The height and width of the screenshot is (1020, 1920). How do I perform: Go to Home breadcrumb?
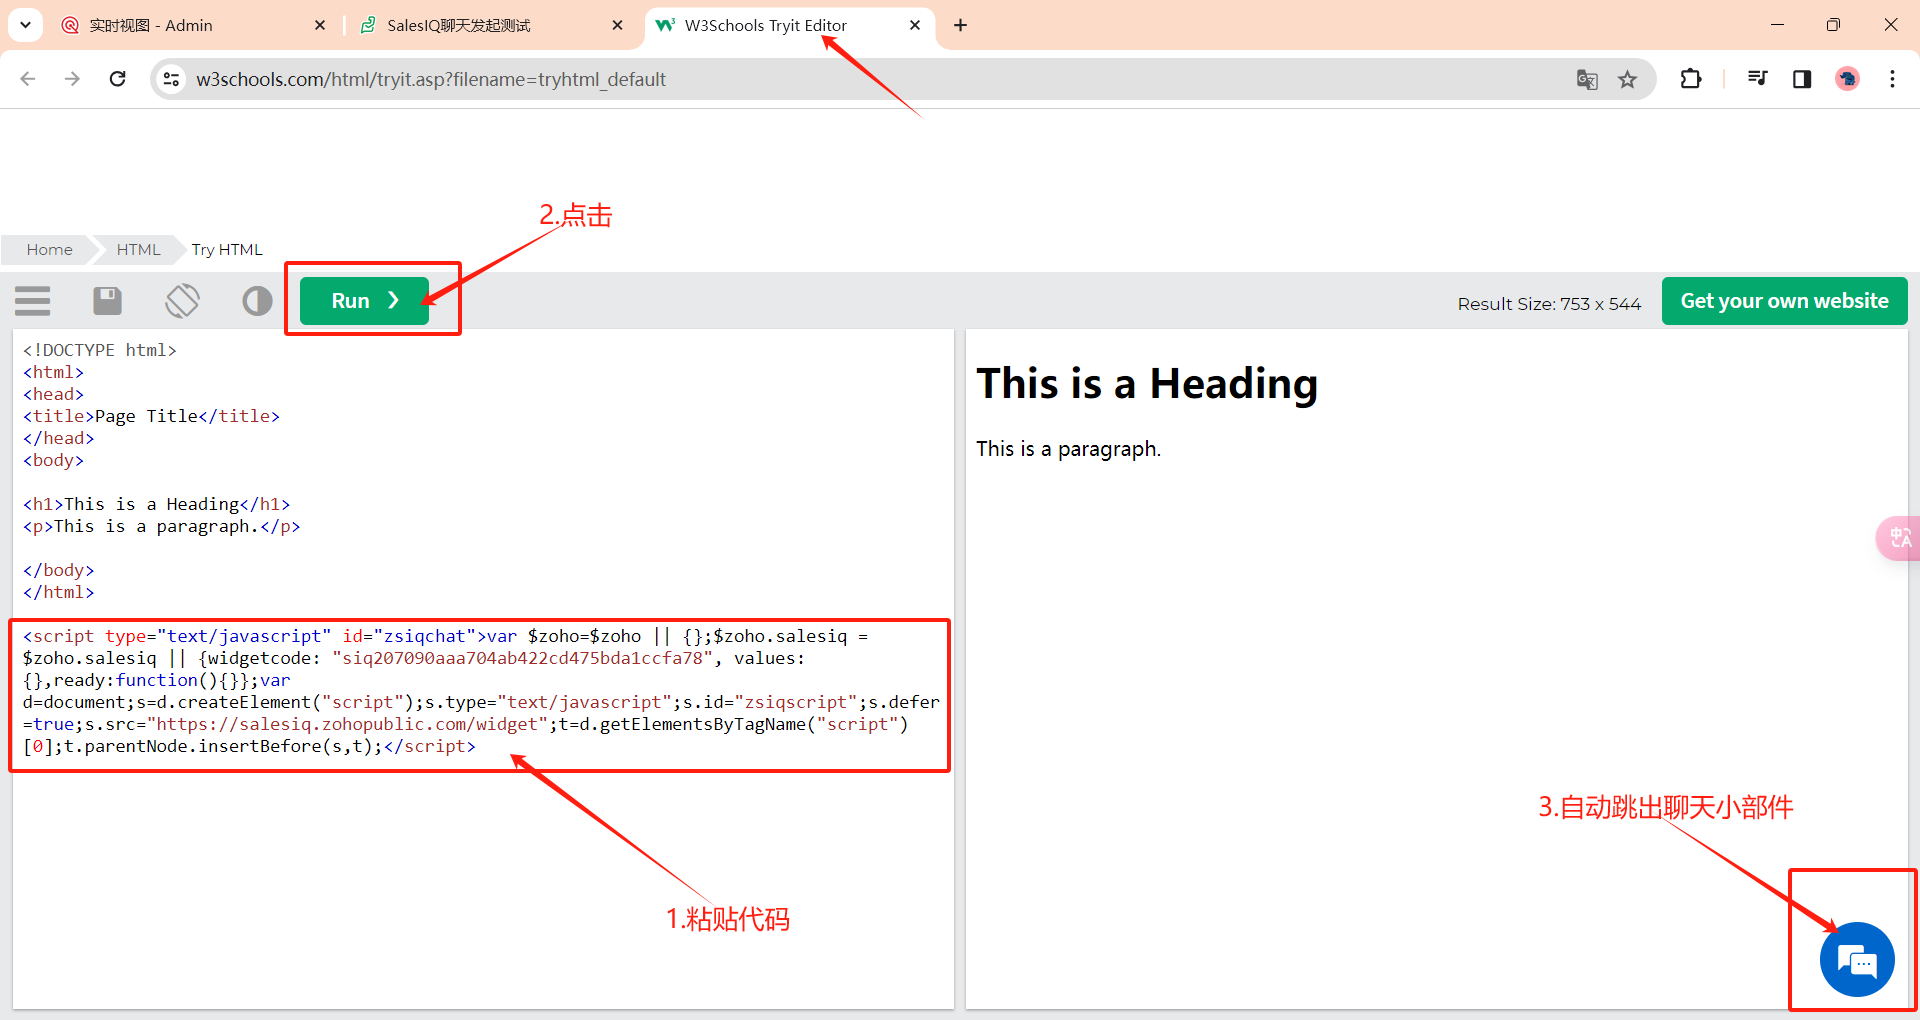point(49,250)
